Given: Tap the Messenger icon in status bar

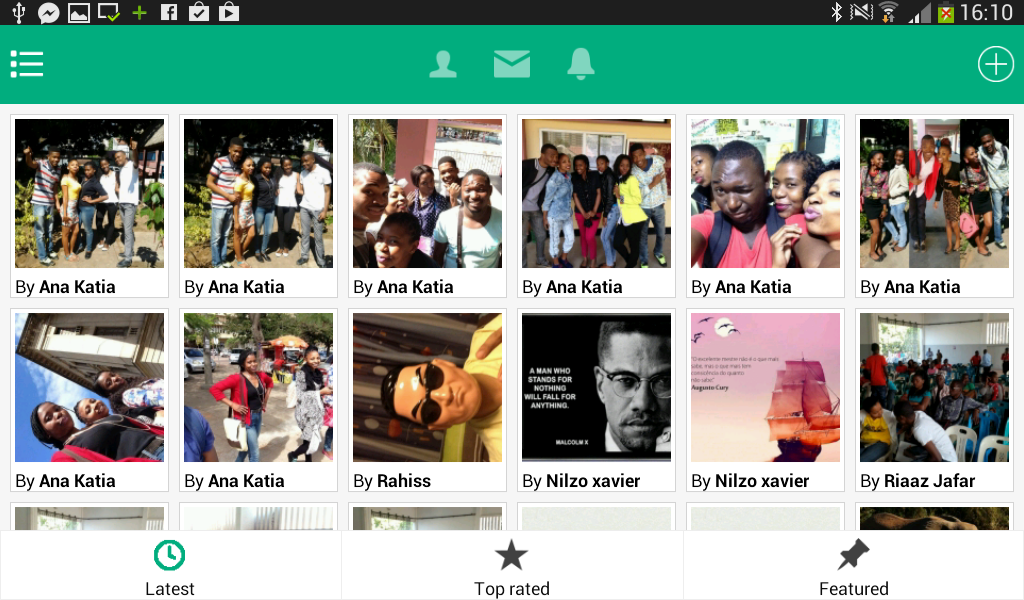Looking at the screenshot, I should (x=48, y=12).
